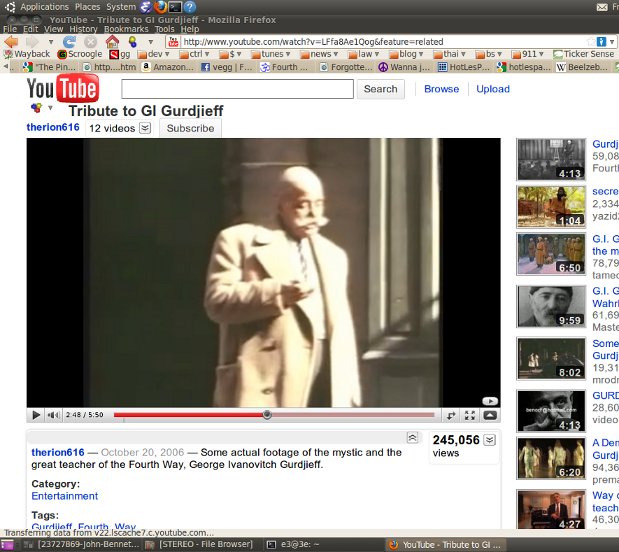Open the Entertainment category link
Screen dimensions: 619x552
pyautogui.click(x=64, y=496)
